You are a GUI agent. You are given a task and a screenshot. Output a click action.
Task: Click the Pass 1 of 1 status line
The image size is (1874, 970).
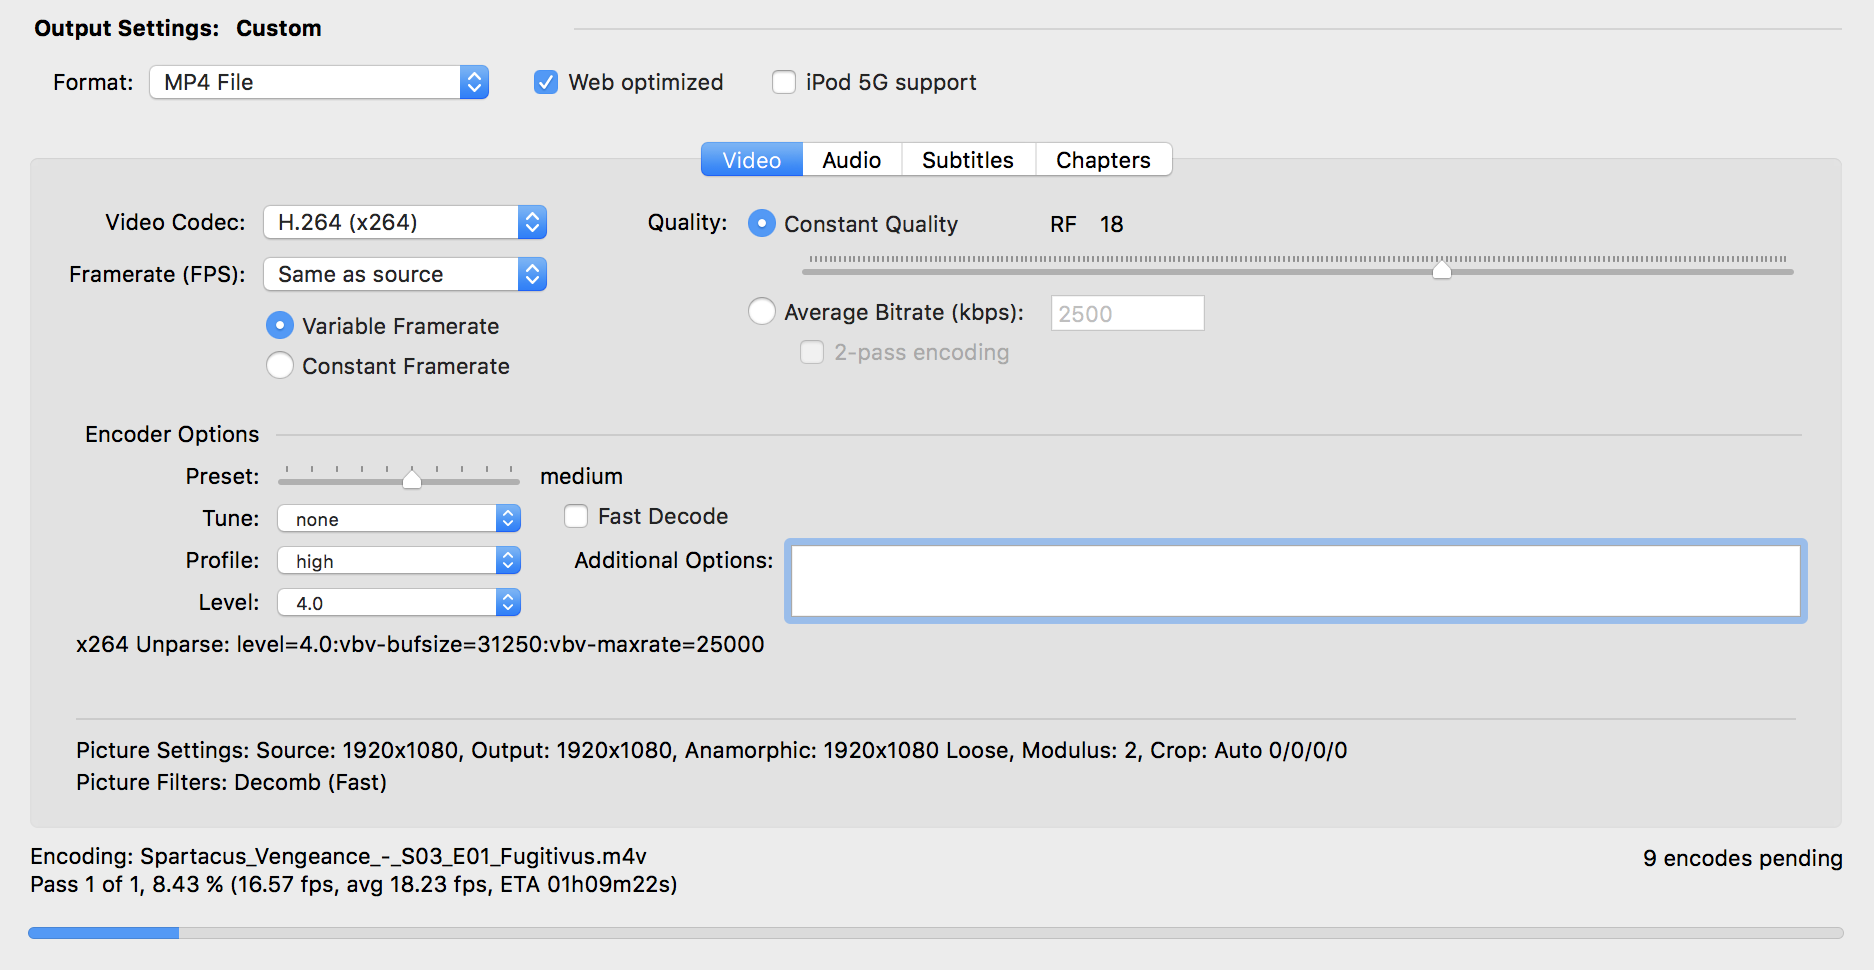click(354, 884)
